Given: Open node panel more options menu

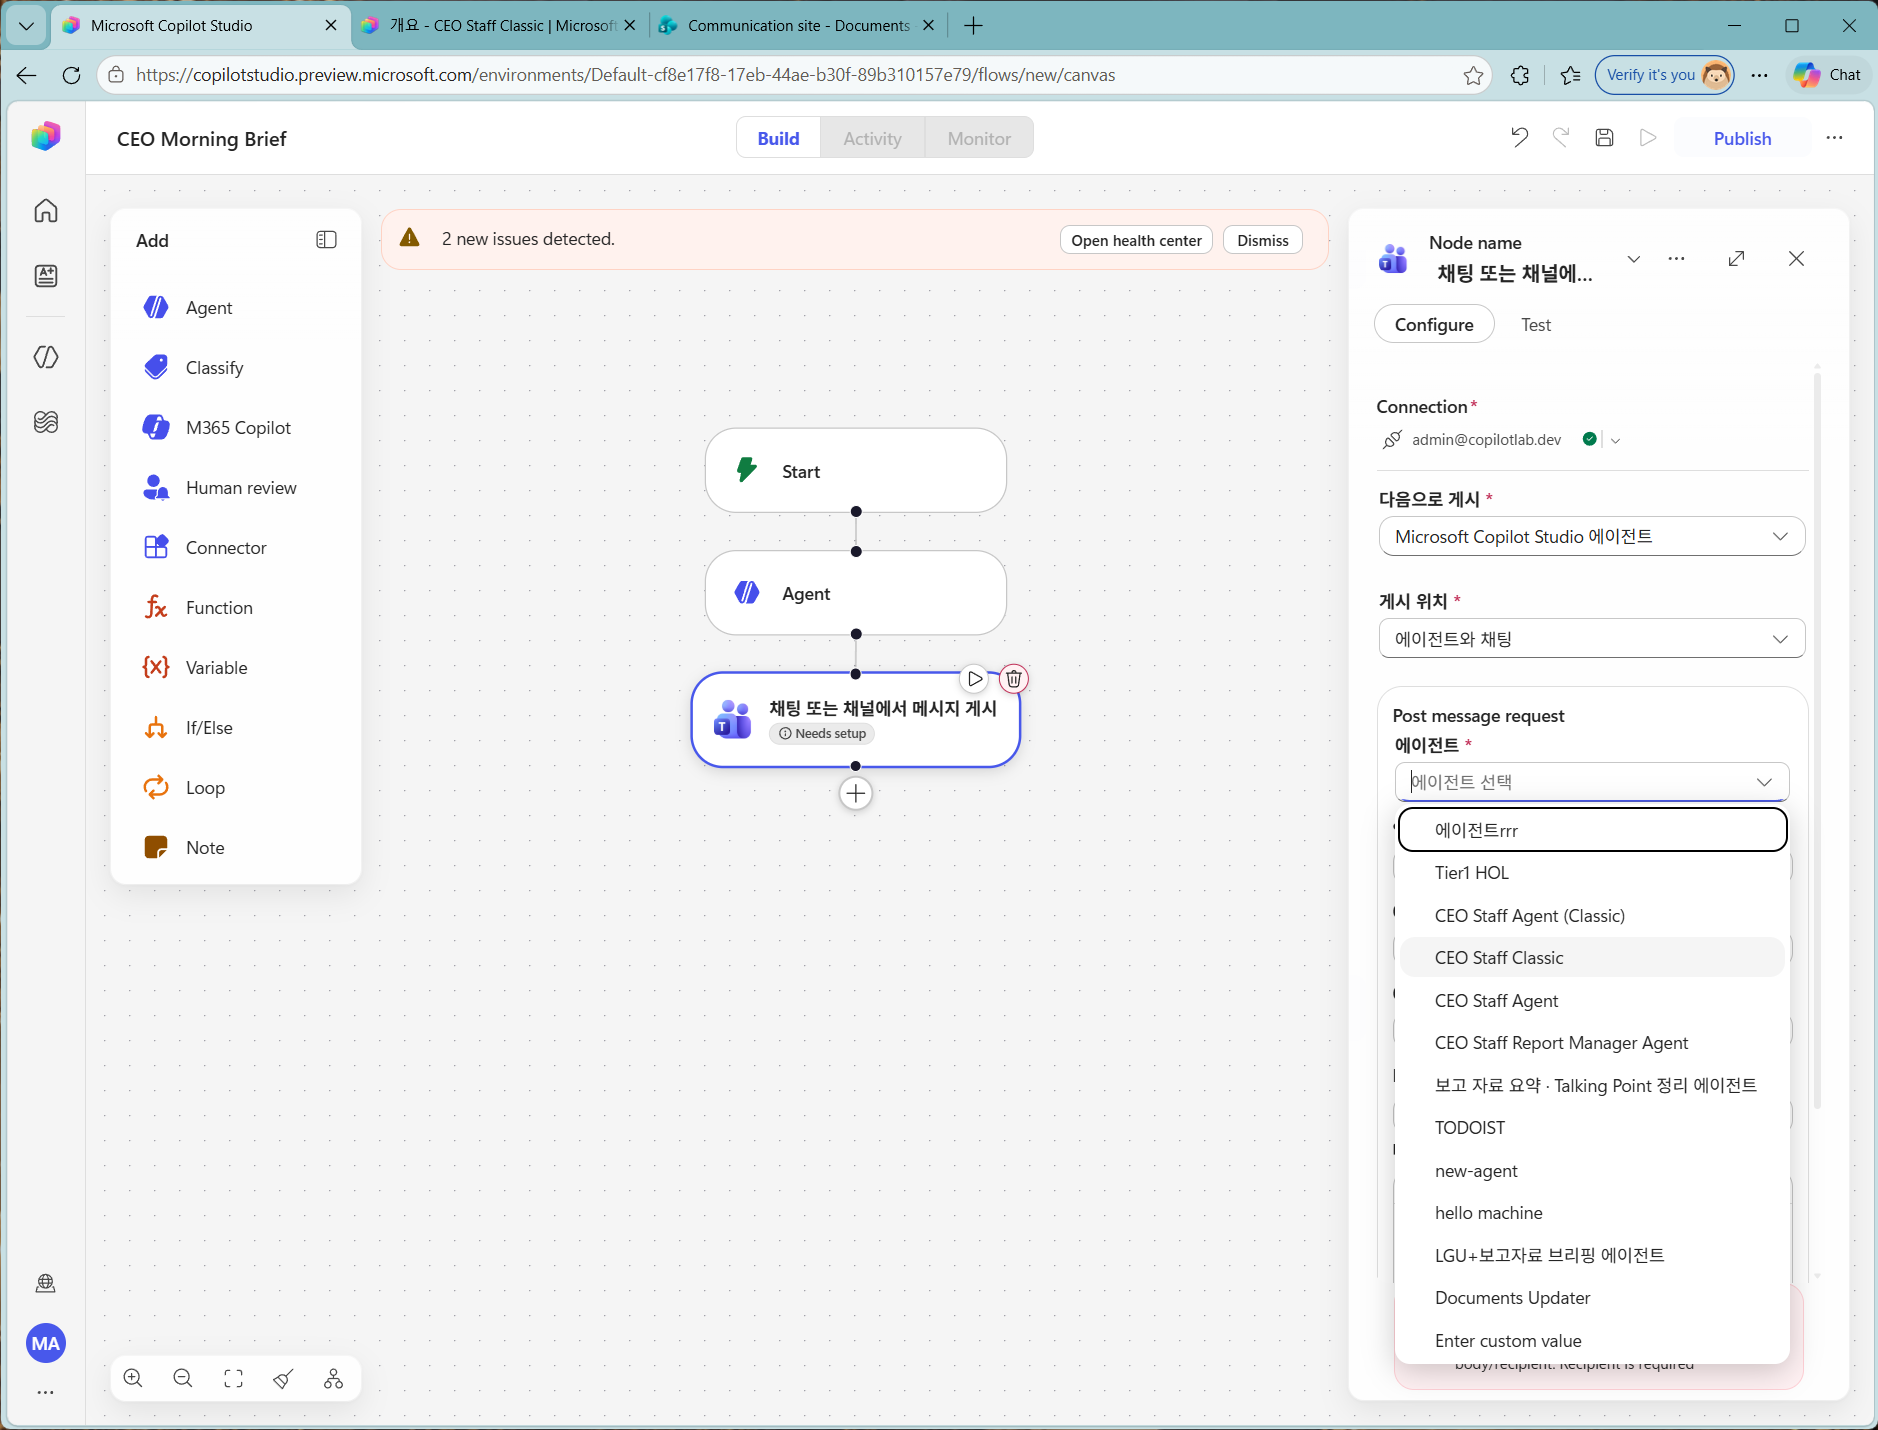Looking at the screenshot, I should (1677, 259).
